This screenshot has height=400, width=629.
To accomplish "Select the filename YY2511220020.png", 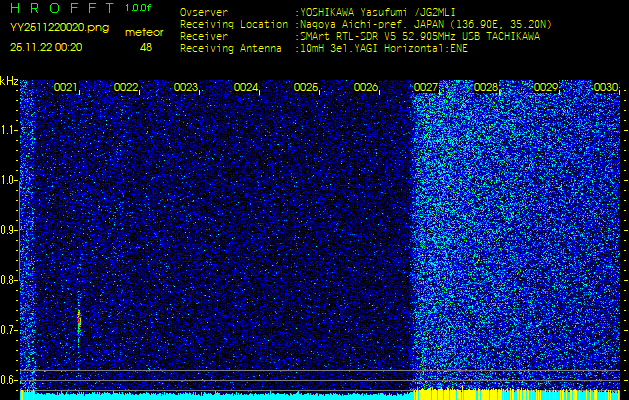I will (x=59, y=28).
